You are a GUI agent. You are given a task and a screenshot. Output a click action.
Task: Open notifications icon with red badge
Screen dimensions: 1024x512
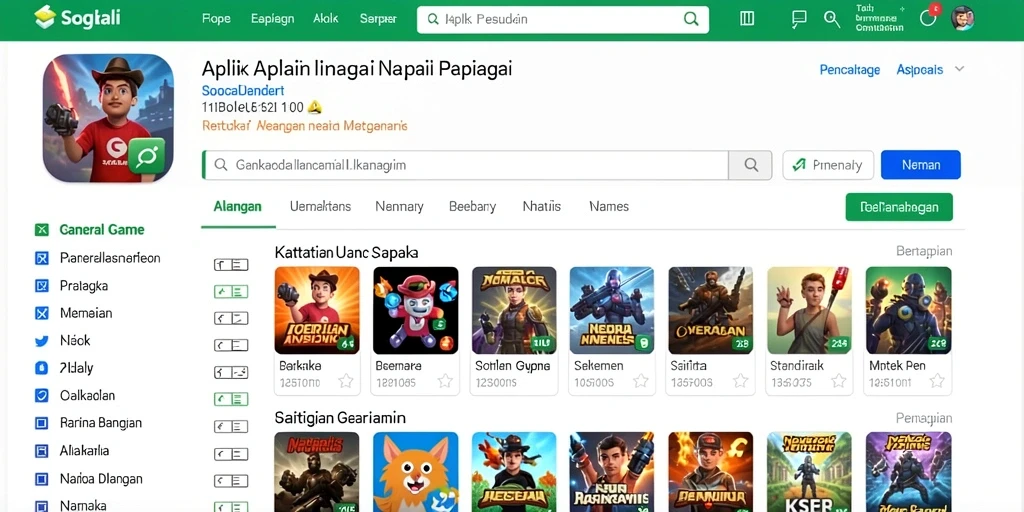tap(929, 17)
